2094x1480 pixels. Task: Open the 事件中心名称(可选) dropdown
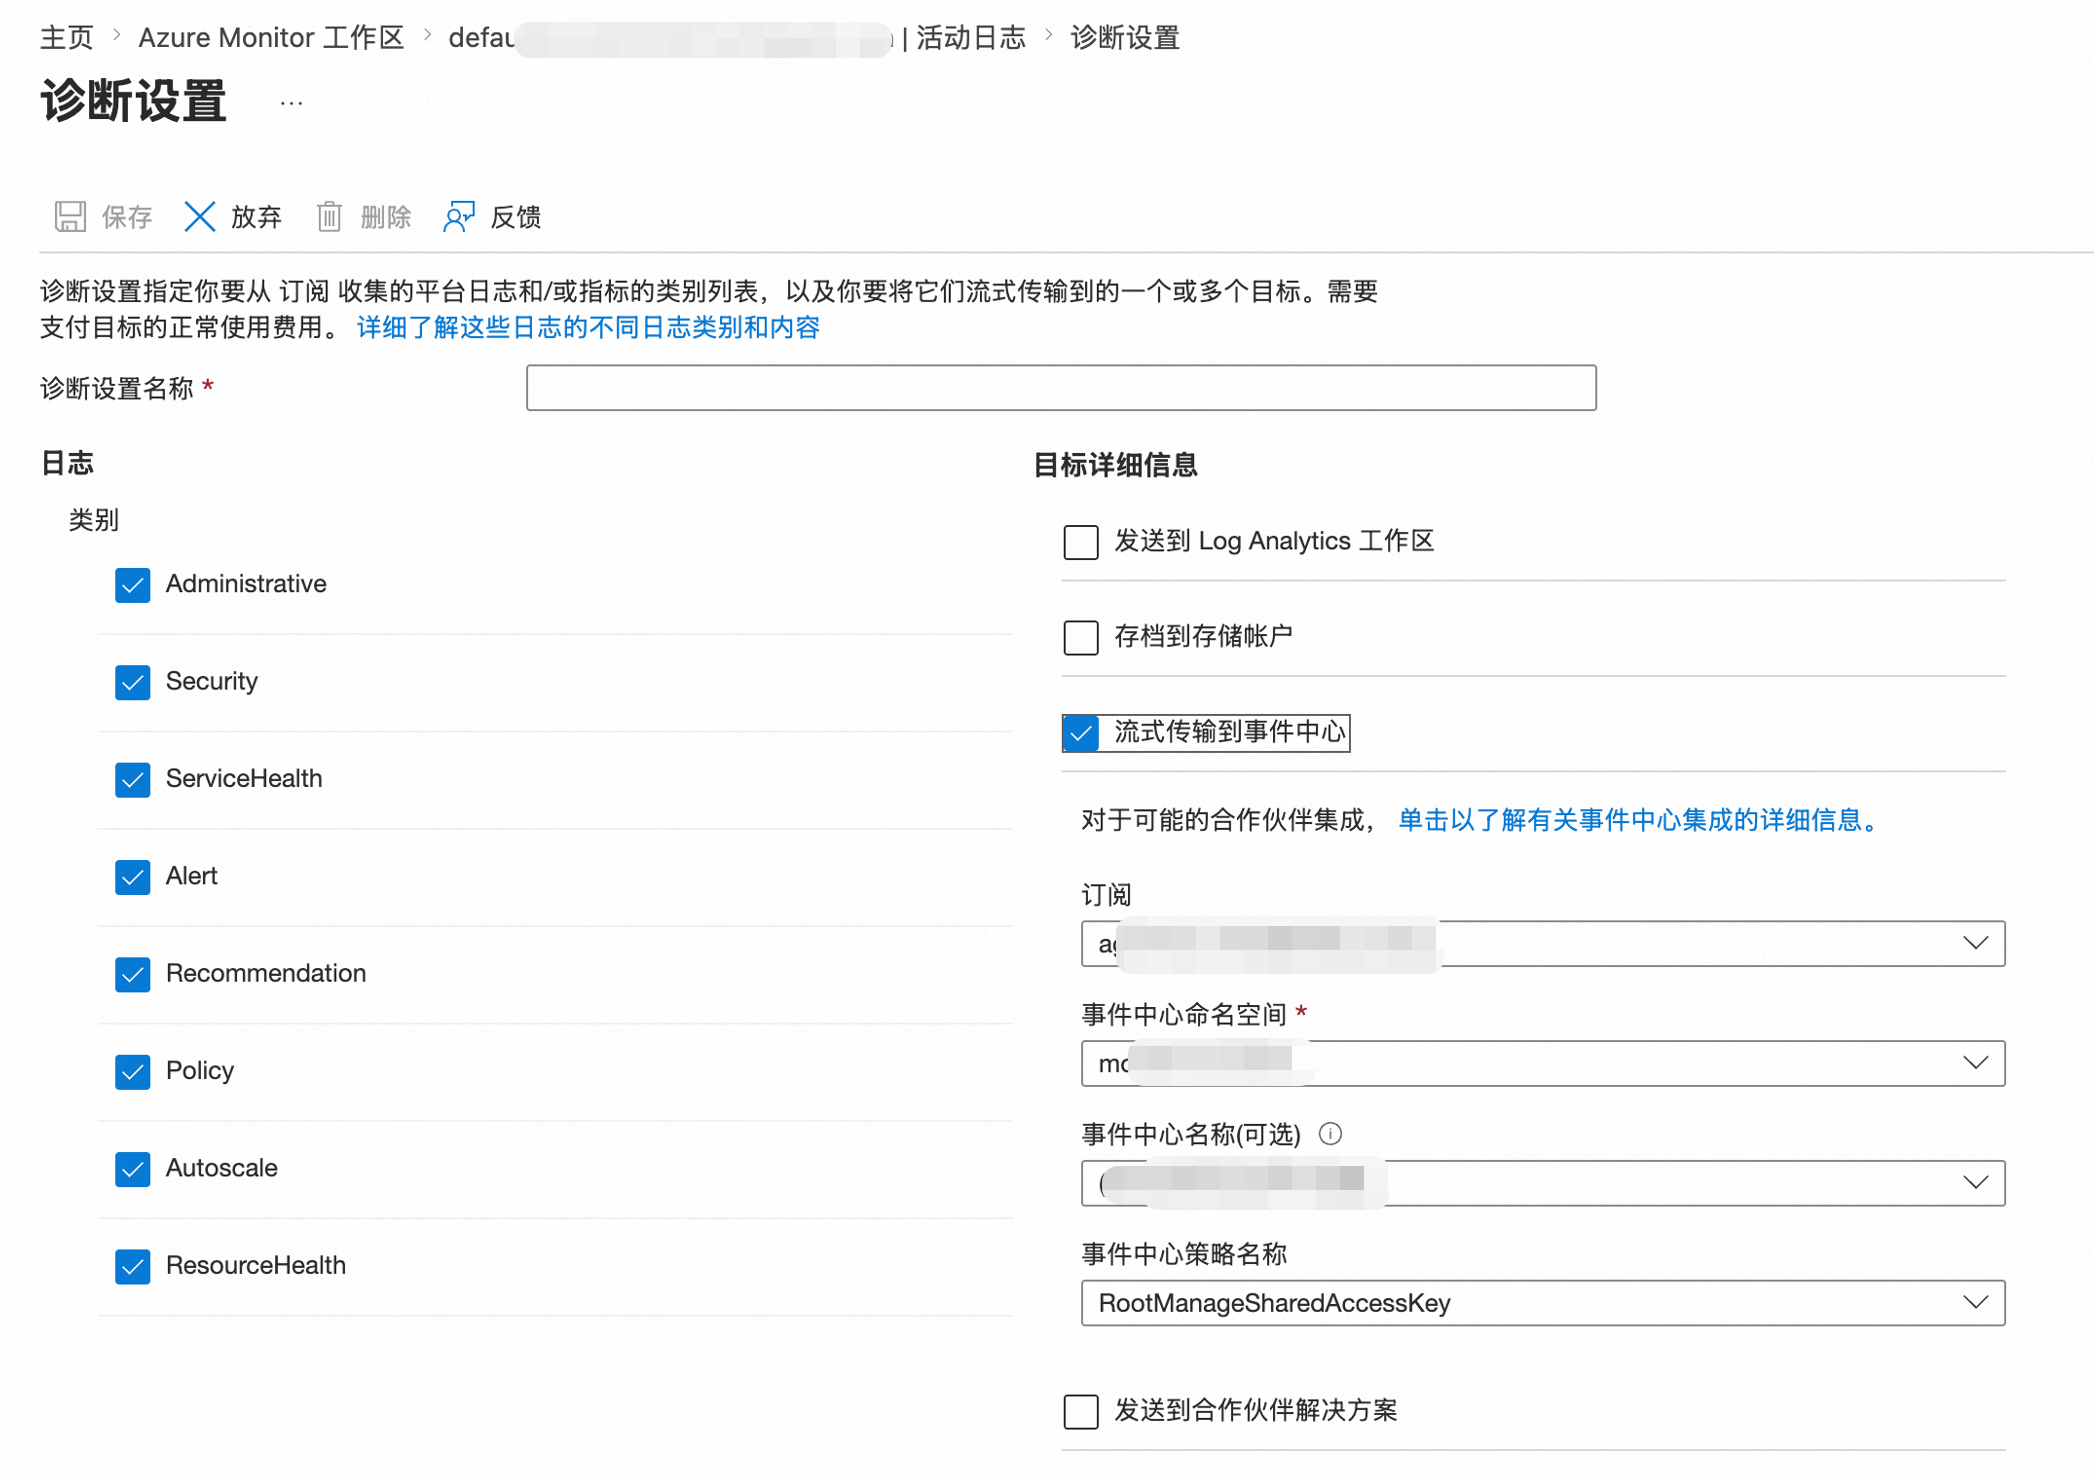pos(1543,1183)
